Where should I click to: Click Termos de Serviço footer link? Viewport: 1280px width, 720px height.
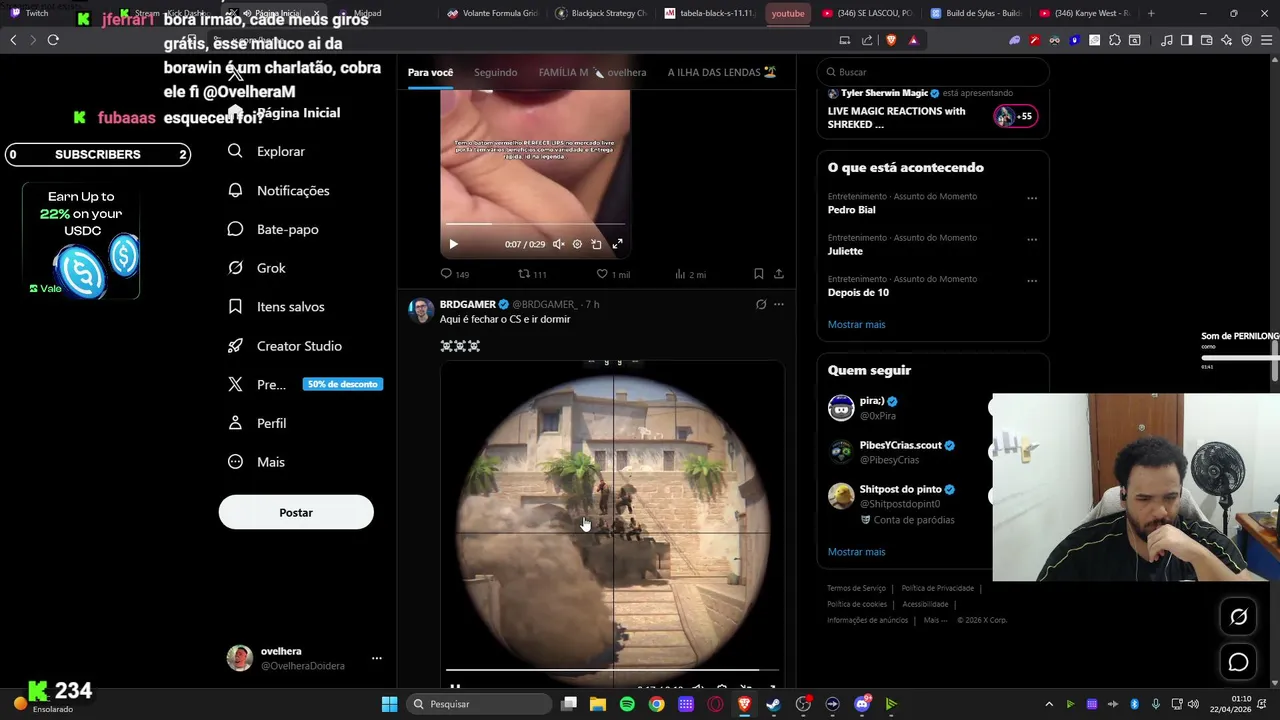[856, 588]
